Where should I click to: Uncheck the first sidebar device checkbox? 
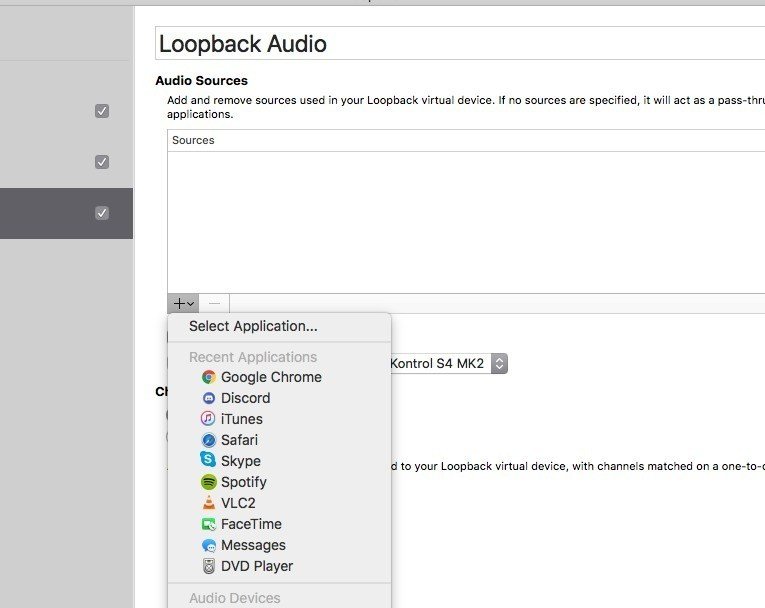102,111
